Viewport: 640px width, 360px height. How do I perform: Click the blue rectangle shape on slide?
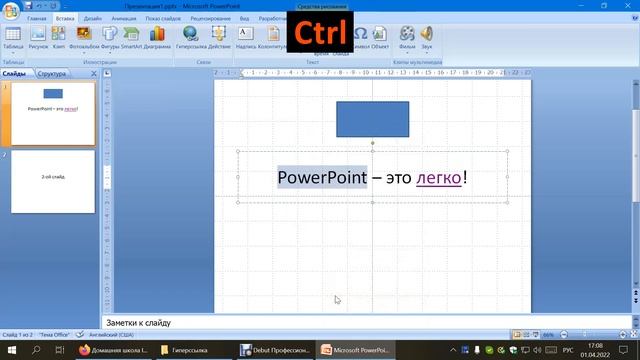tap(372, 119)
